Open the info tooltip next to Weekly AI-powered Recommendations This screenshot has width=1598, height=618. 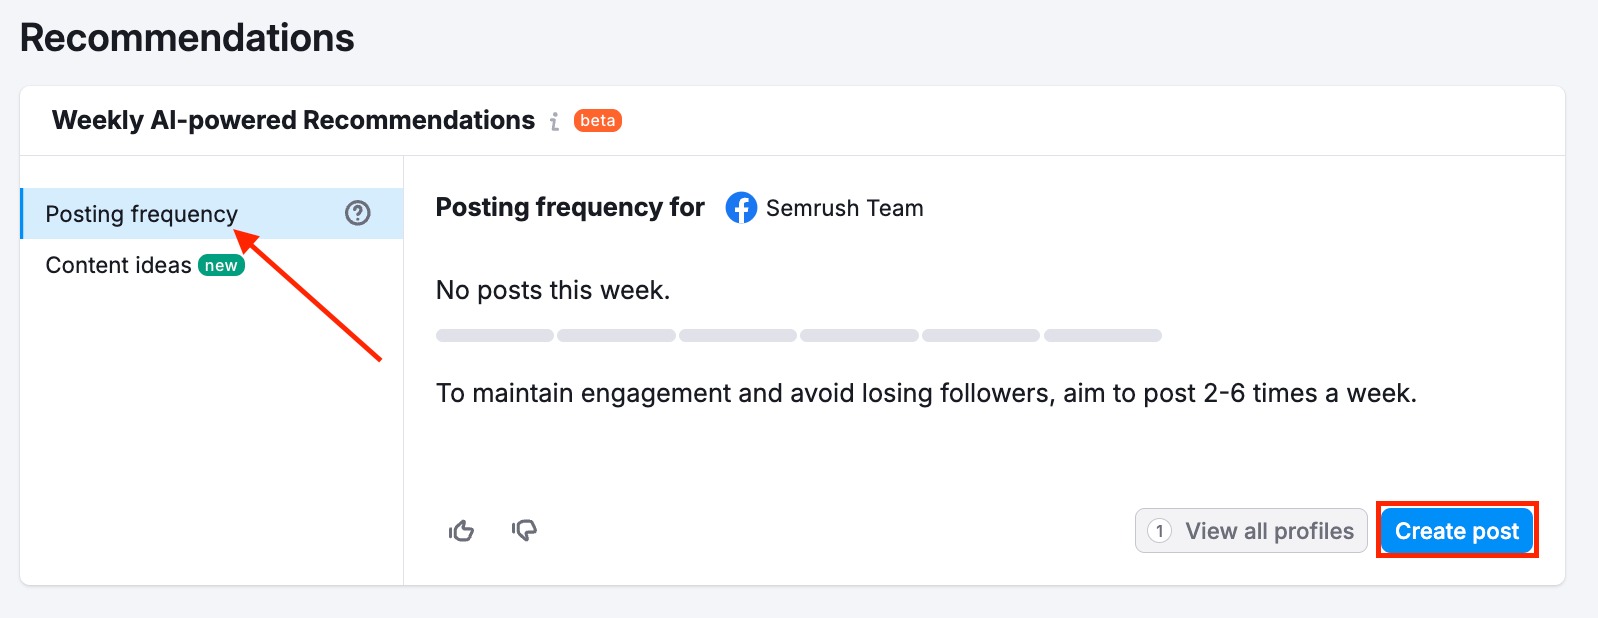click(556, 120)
